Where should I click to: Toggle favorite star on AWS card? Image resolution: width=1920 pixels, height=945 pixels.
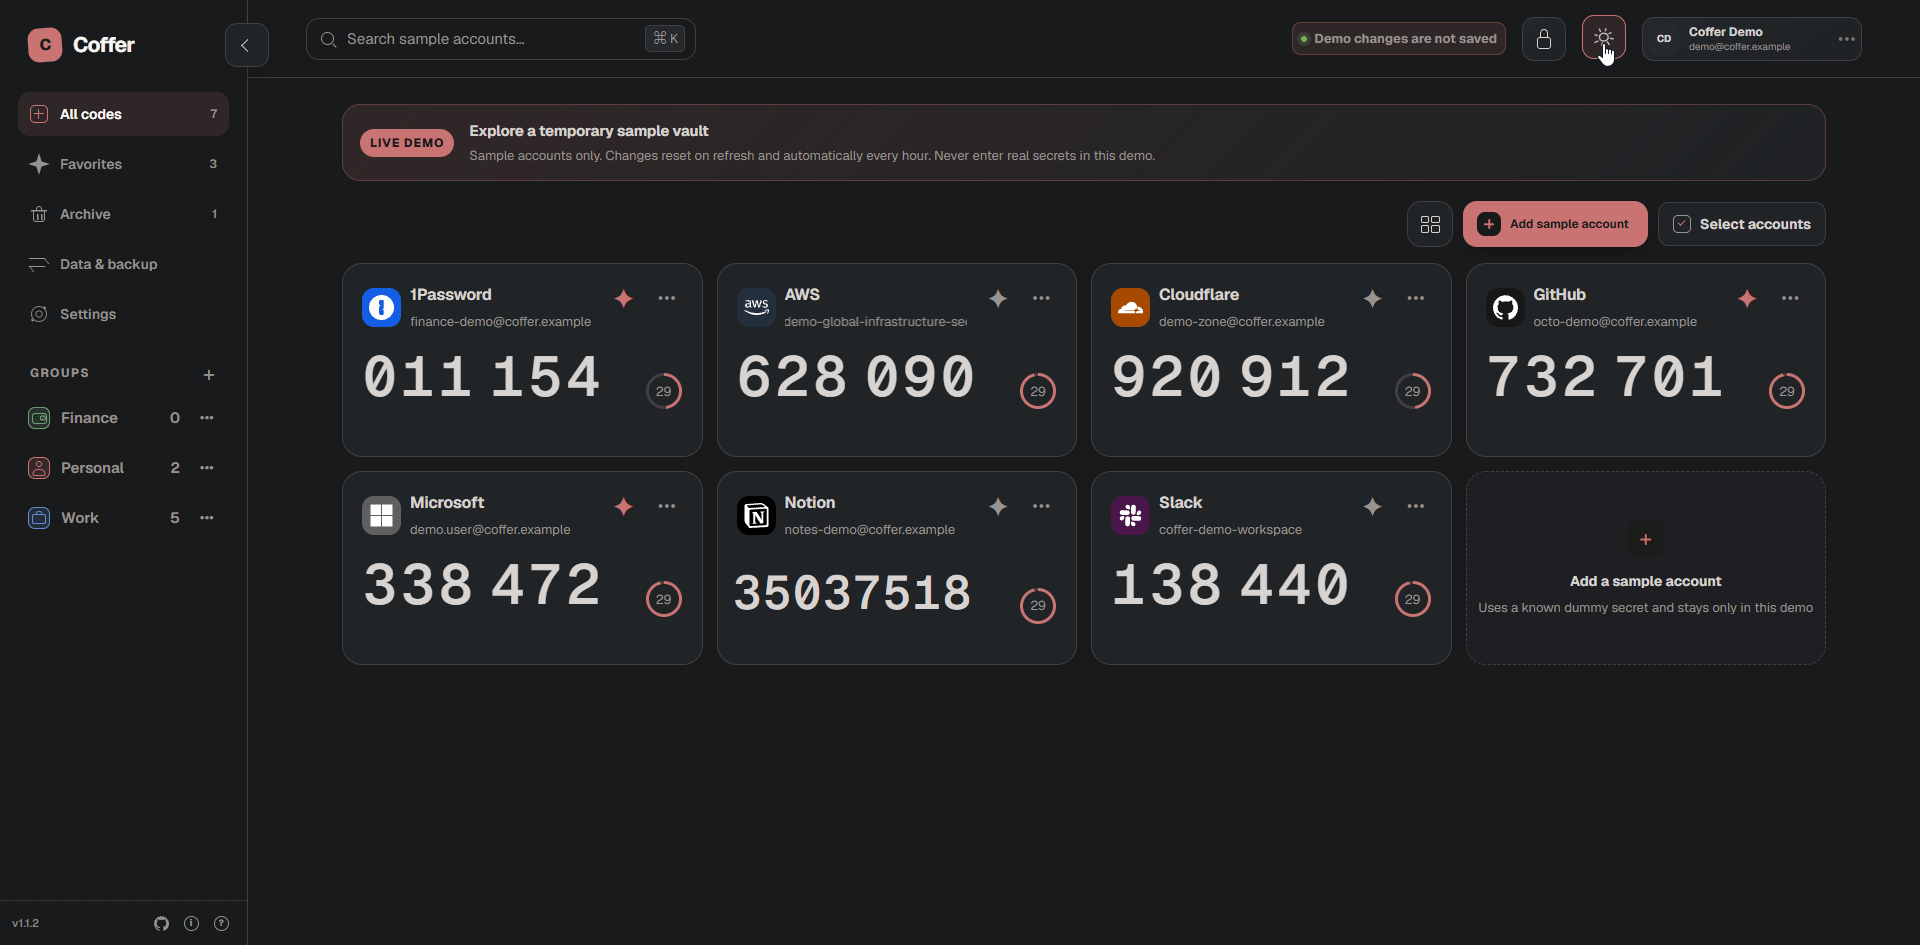(x=998, y=298)
